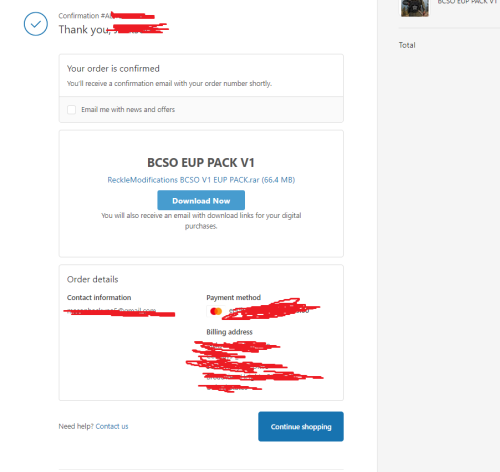Click the blue order confirmed checkmark icon
Image resolution: width=500 pixels, height=472 pixels.
coord(36,24)
